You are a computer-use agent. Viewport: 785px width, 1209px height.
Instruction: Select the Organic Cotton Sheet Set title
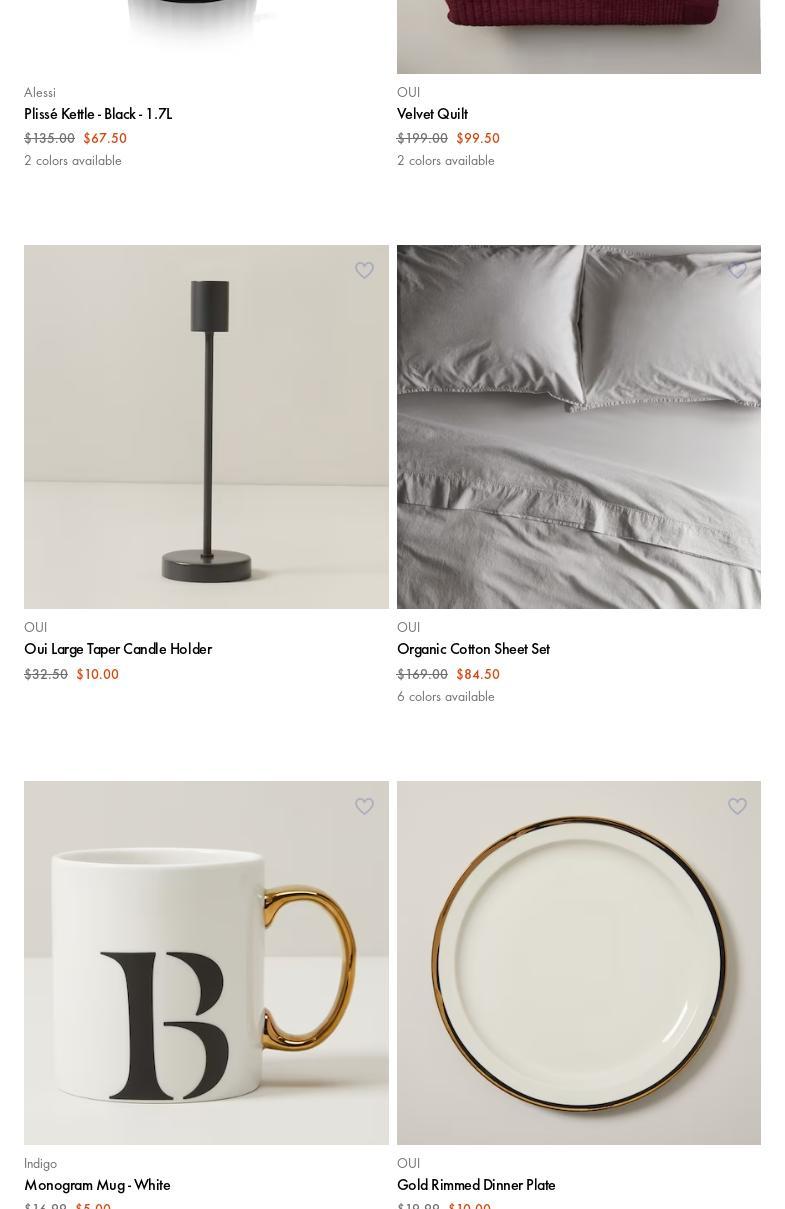coord(473,649)
